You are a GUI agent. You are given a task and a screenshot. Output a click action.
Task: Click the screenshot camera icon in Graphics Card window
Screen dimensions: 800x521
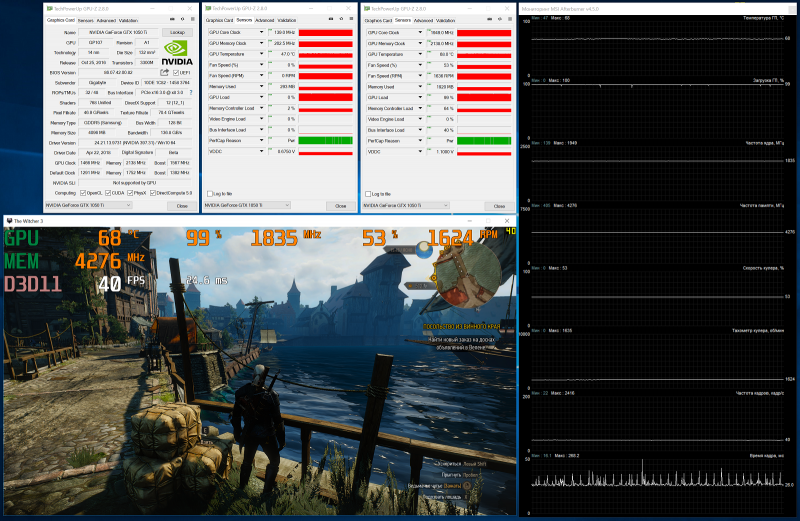(x=170, y=20)
